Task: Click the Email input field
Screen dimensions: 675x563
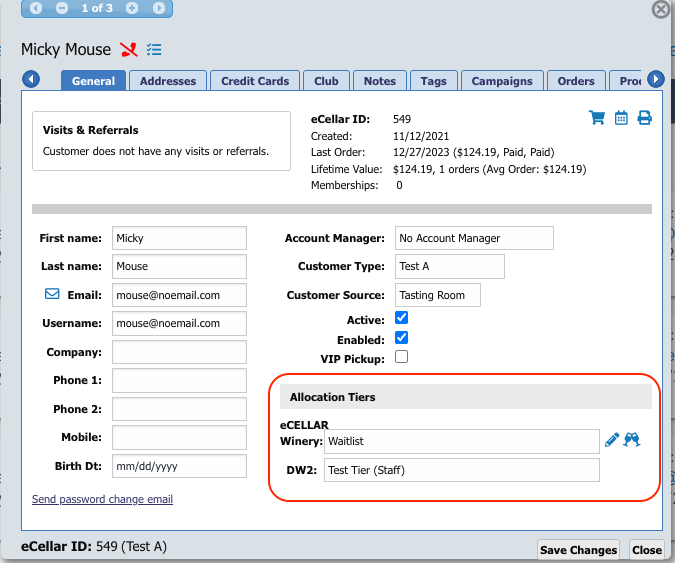Action: coord(179,295)
